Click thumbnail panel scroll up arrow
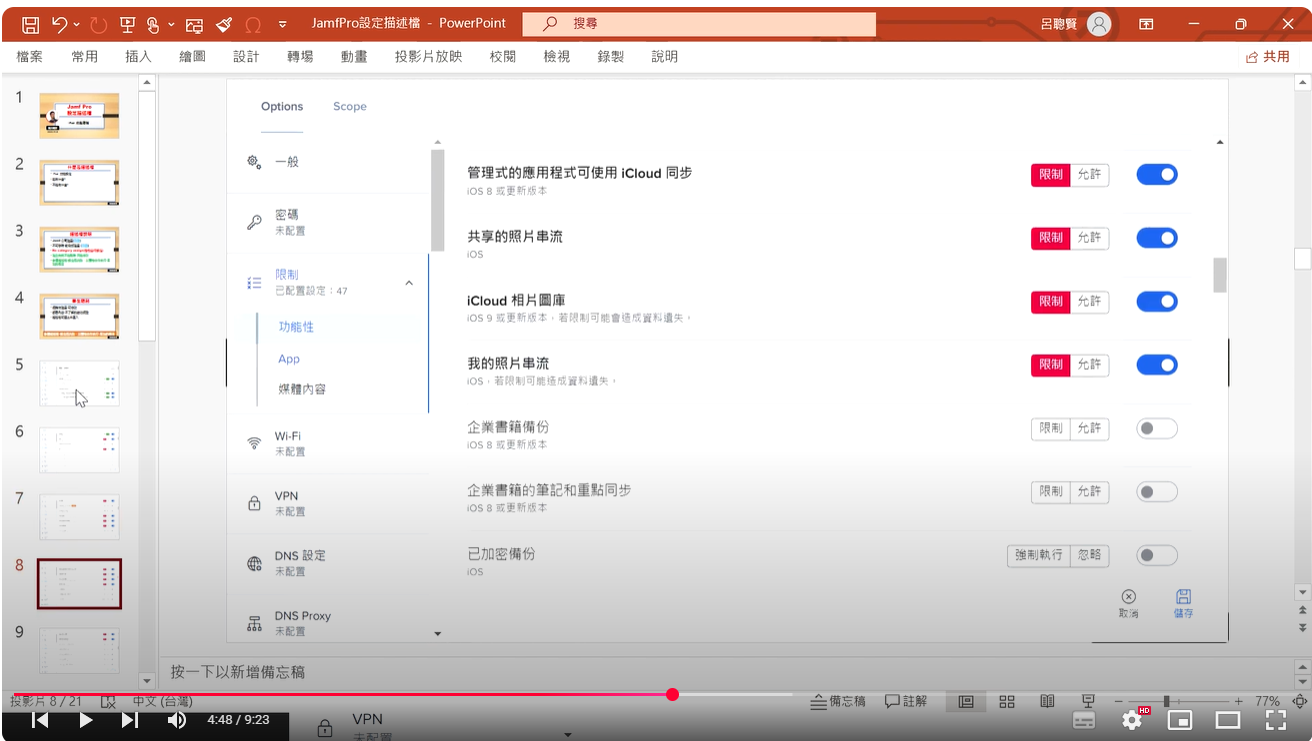Viewport: 1312px width, 741px height. pyautogui.click(x=147, y=82)
